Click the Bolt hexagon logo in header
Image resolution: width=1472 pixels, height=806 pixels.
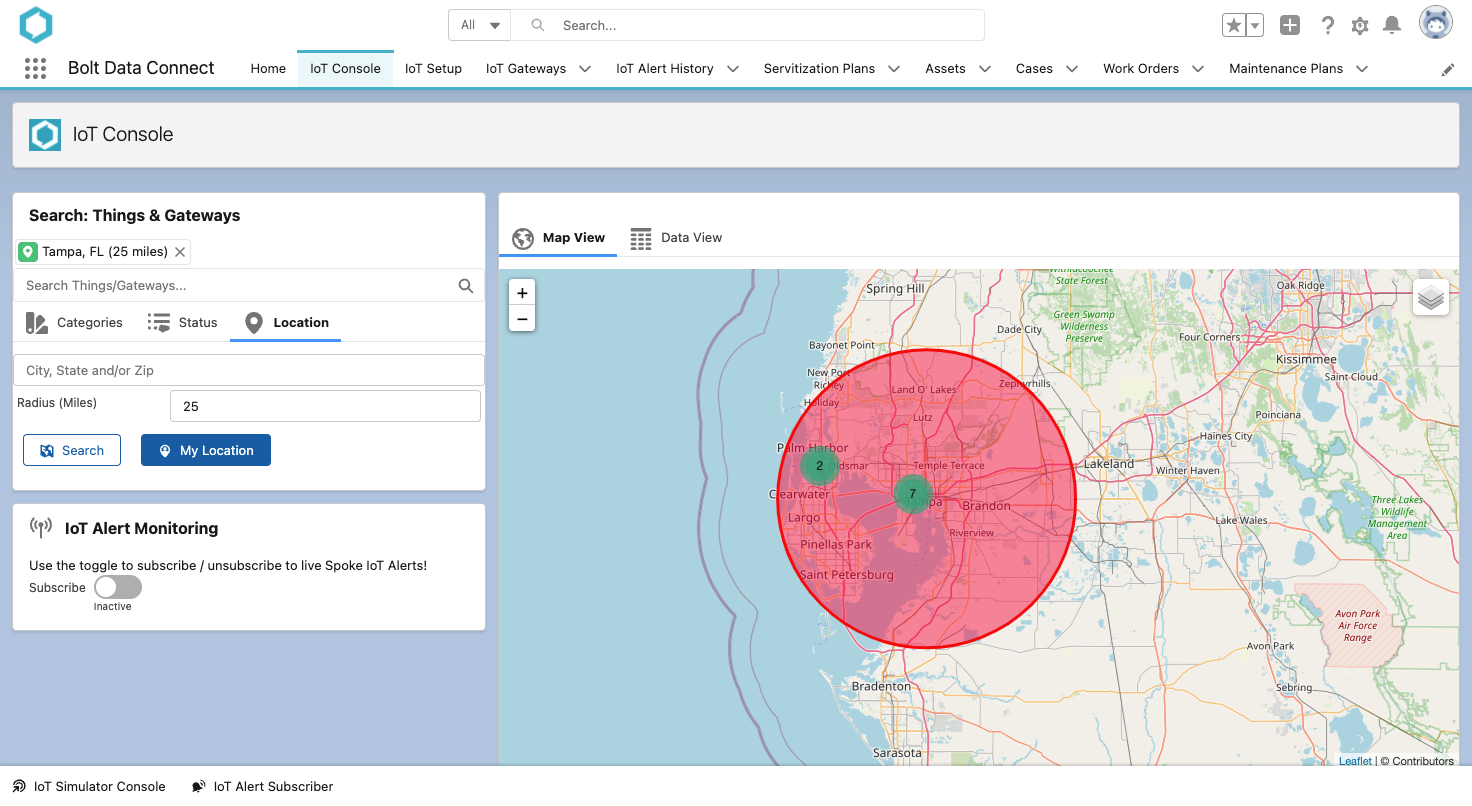pos(36,25)
